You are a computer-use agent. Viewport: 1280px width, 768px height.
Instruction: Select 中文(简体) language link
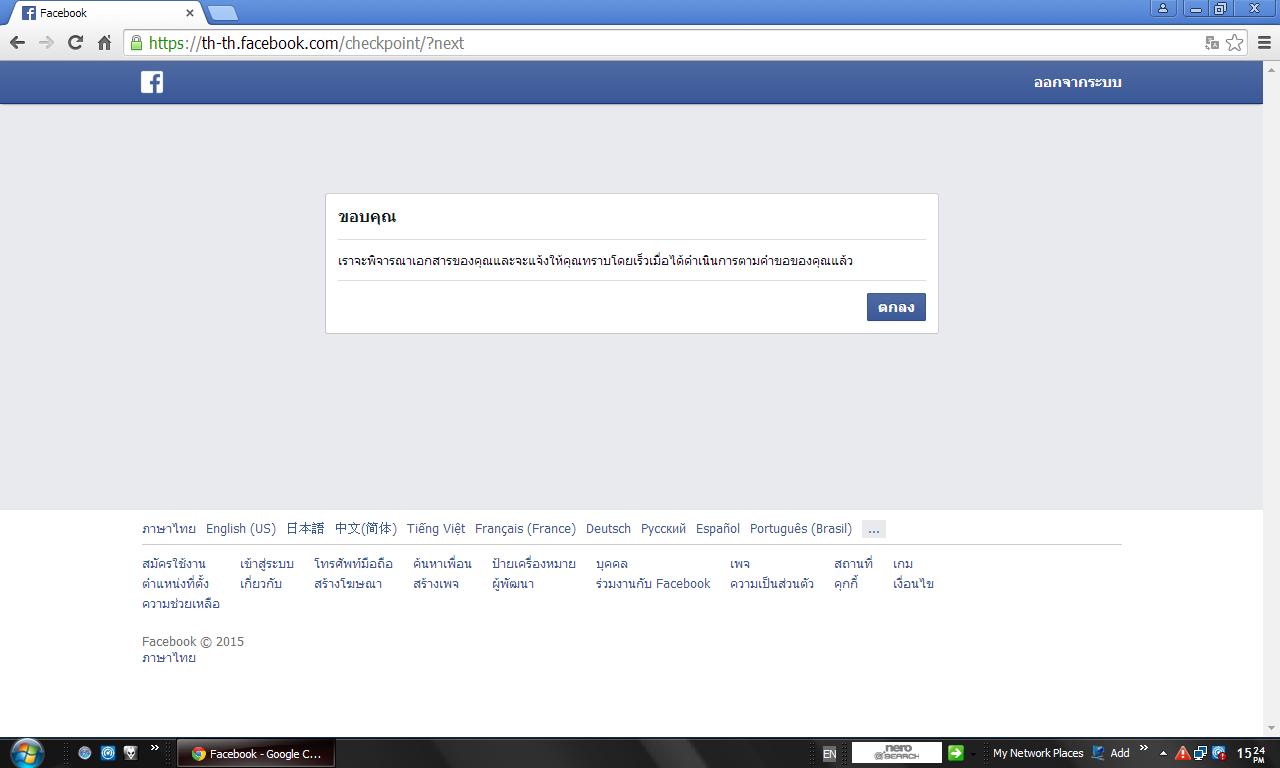tap(366, 529)
